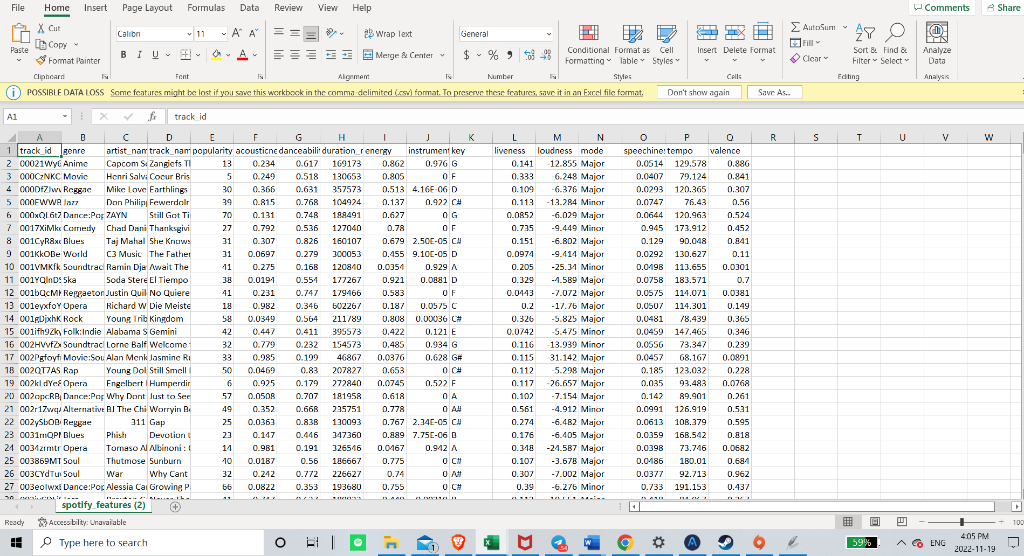Screen dimensions: 1024x556
Task: Expand the General number format dropdown
Action: click(x=548, y=33)
